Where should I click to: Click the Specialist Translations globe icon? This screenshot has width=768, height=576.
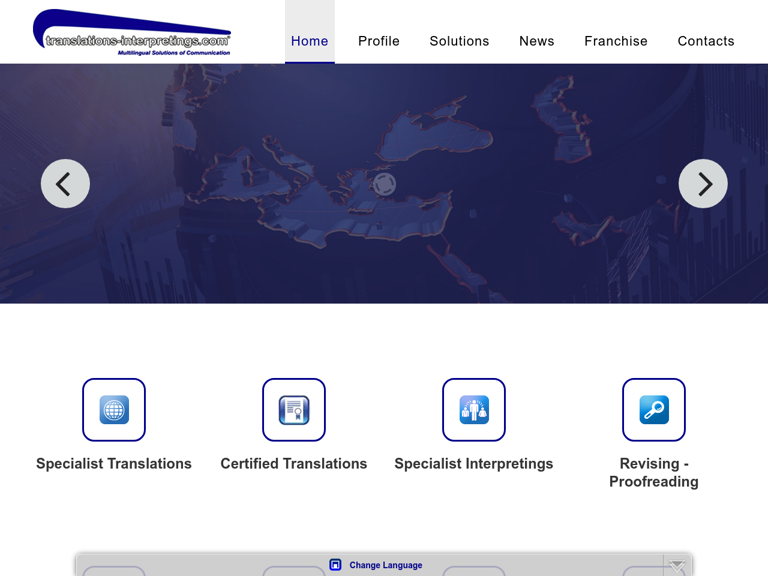tap(114, 410)
